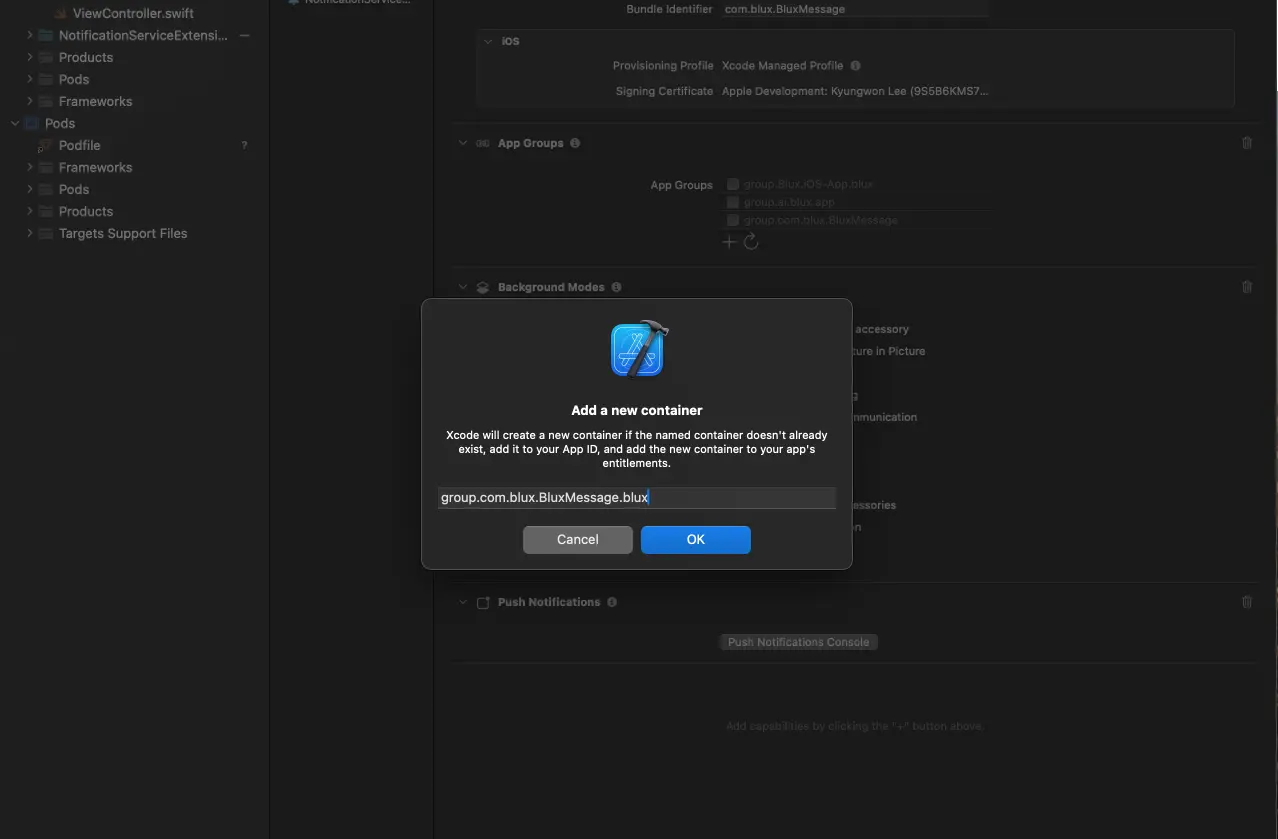
Task: Select Podfile in the project navigator
Action: tap(80, 145)
